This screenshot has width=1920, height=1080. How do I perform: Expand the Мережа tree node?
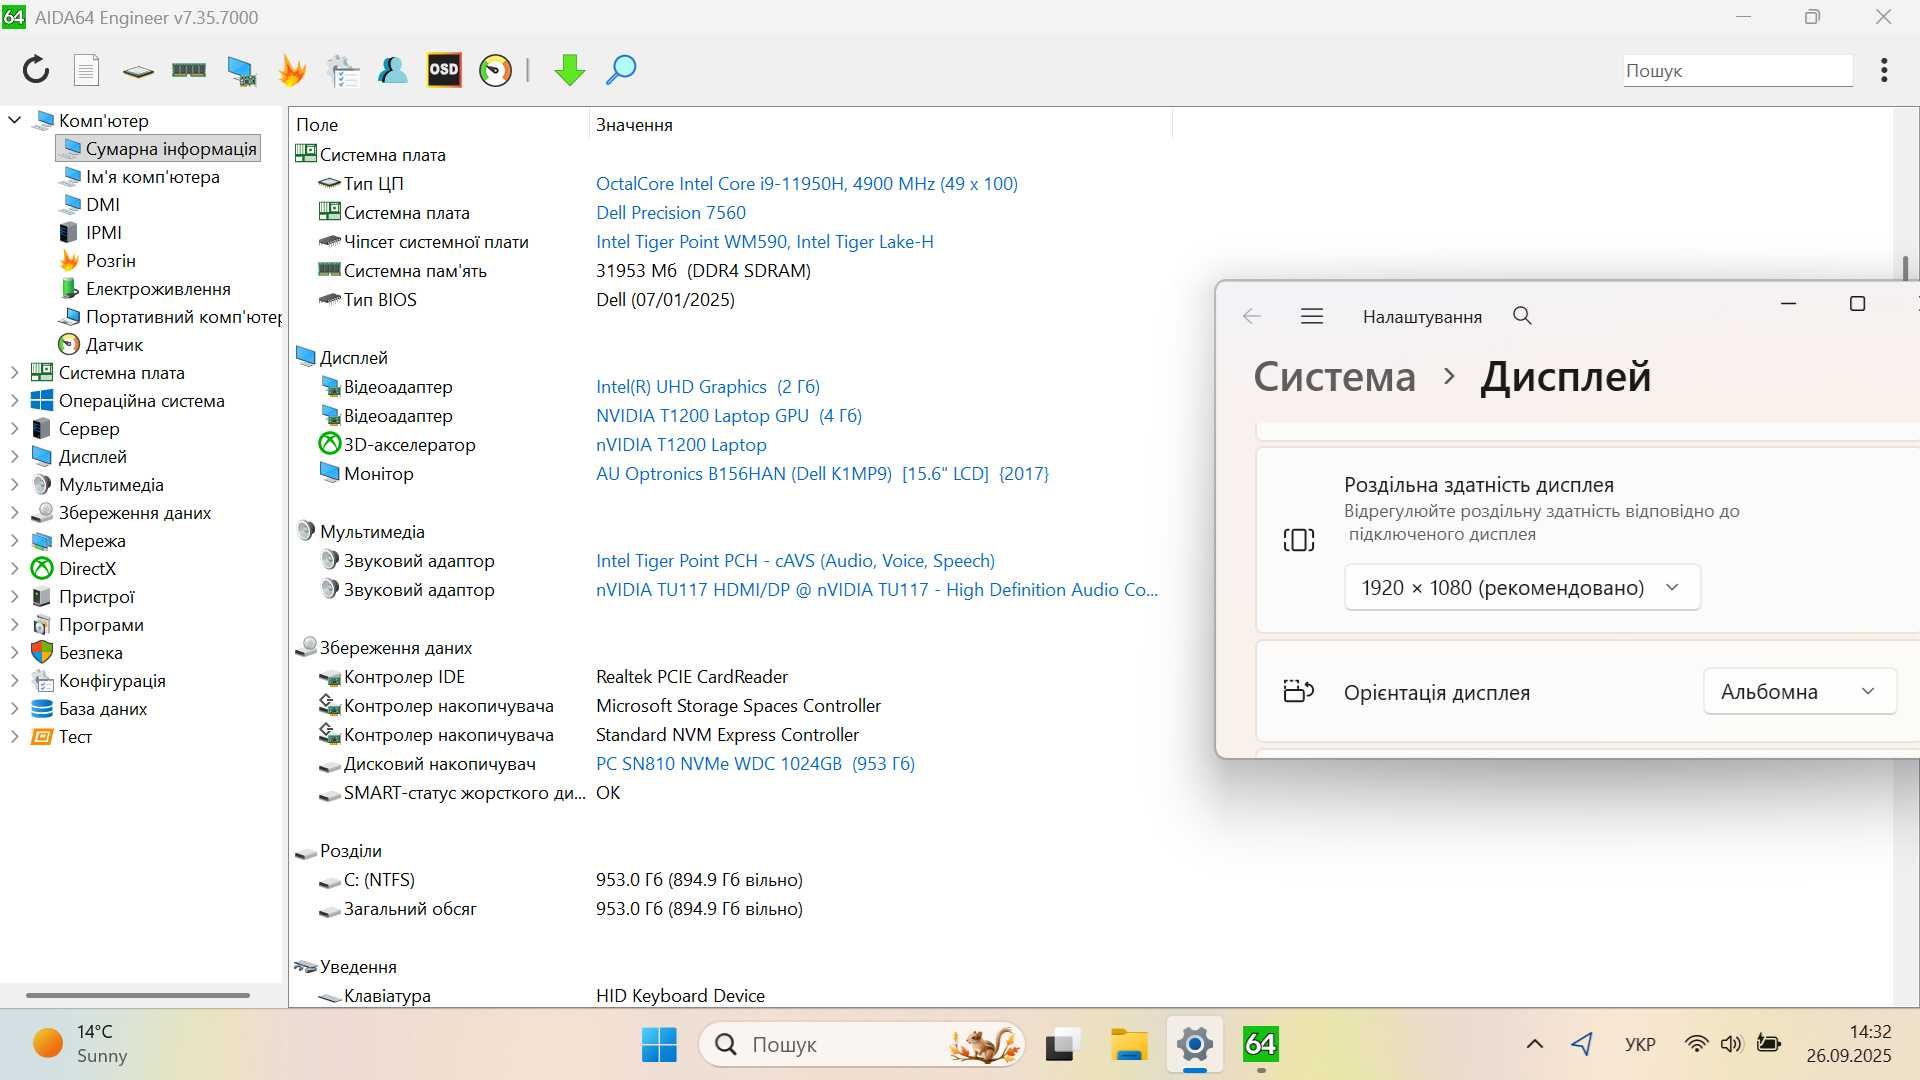[x=14, y=540]
